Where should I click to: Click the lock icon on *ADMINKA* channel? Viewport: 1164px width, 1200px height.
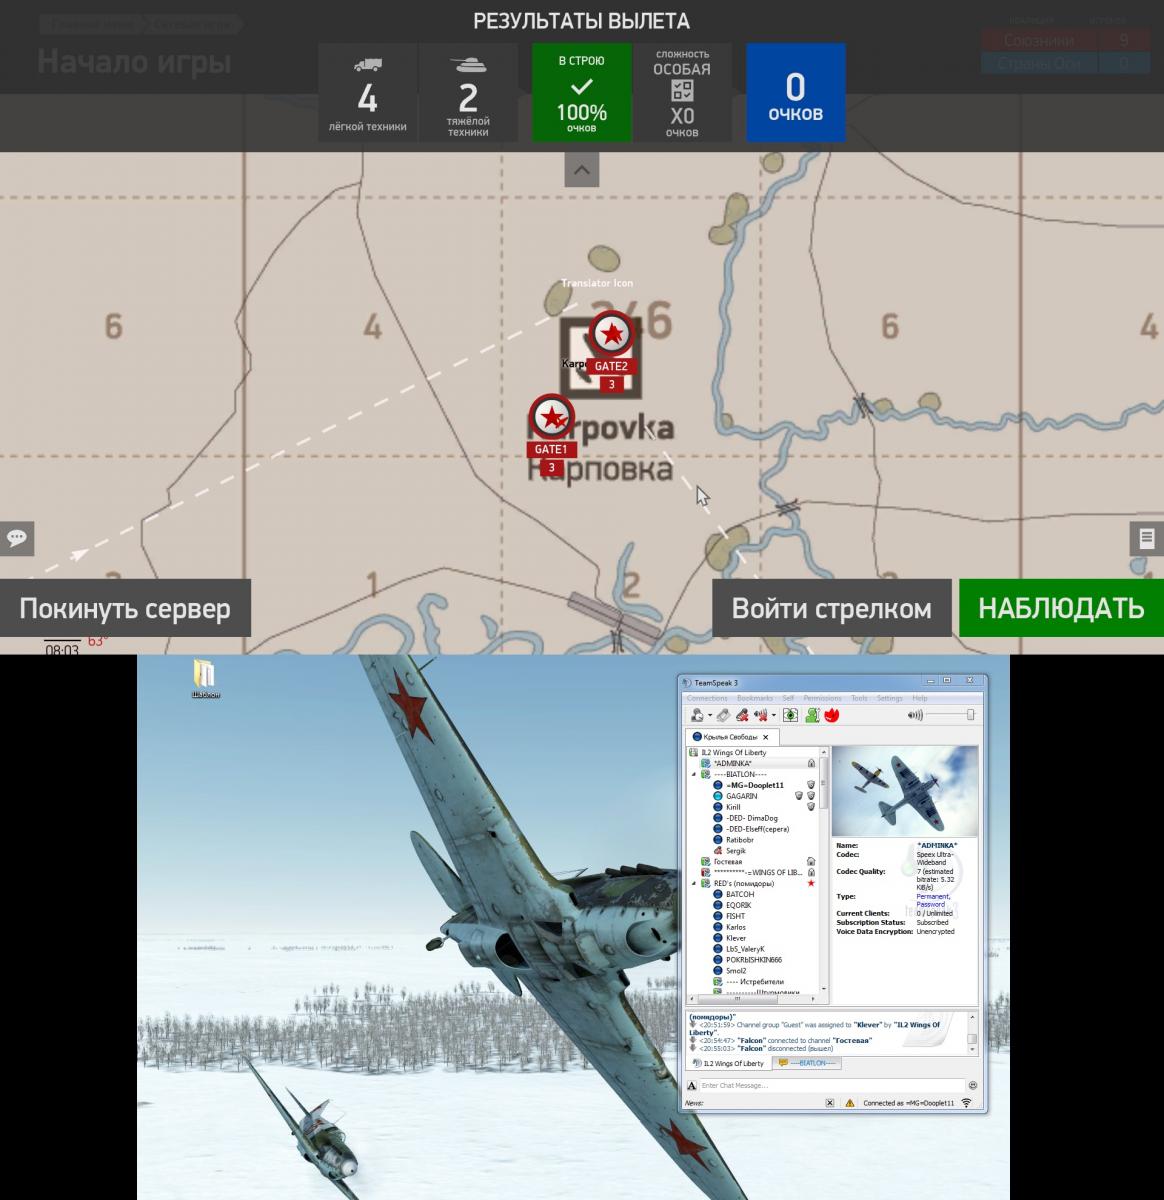click(811, 763)
